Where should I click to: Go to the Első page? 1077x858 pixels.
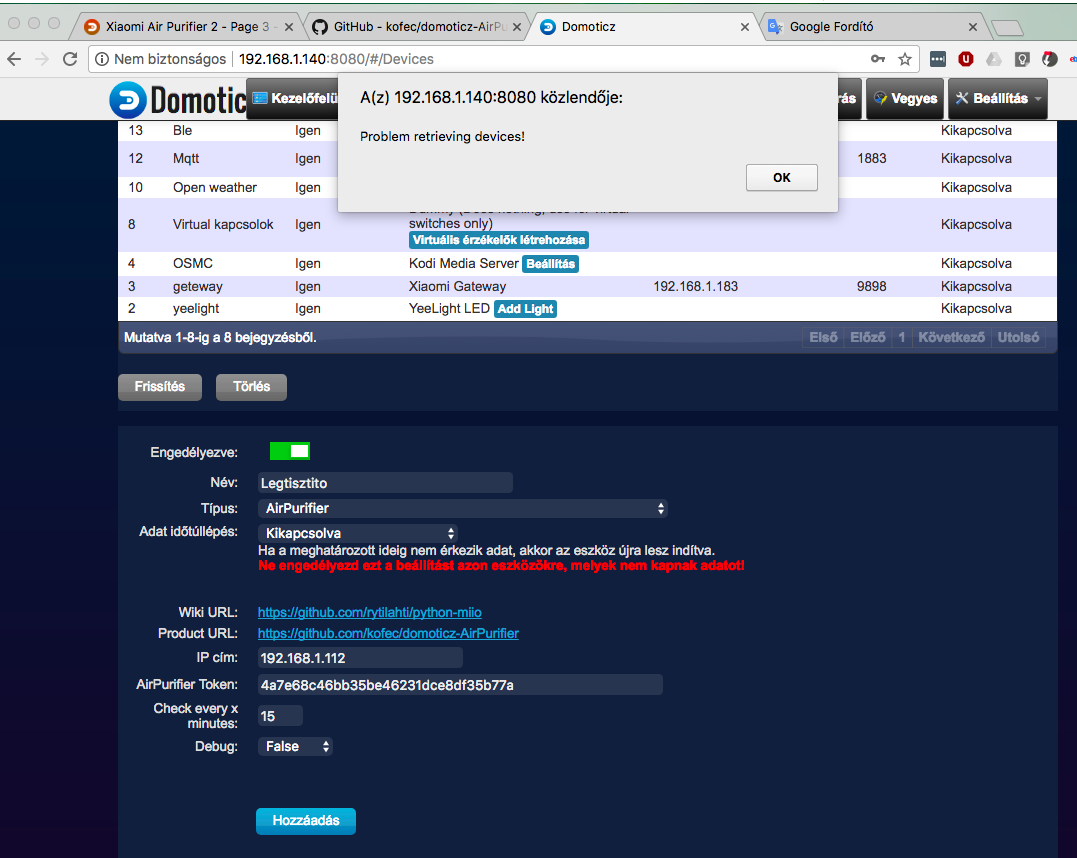tap(823, 337)
